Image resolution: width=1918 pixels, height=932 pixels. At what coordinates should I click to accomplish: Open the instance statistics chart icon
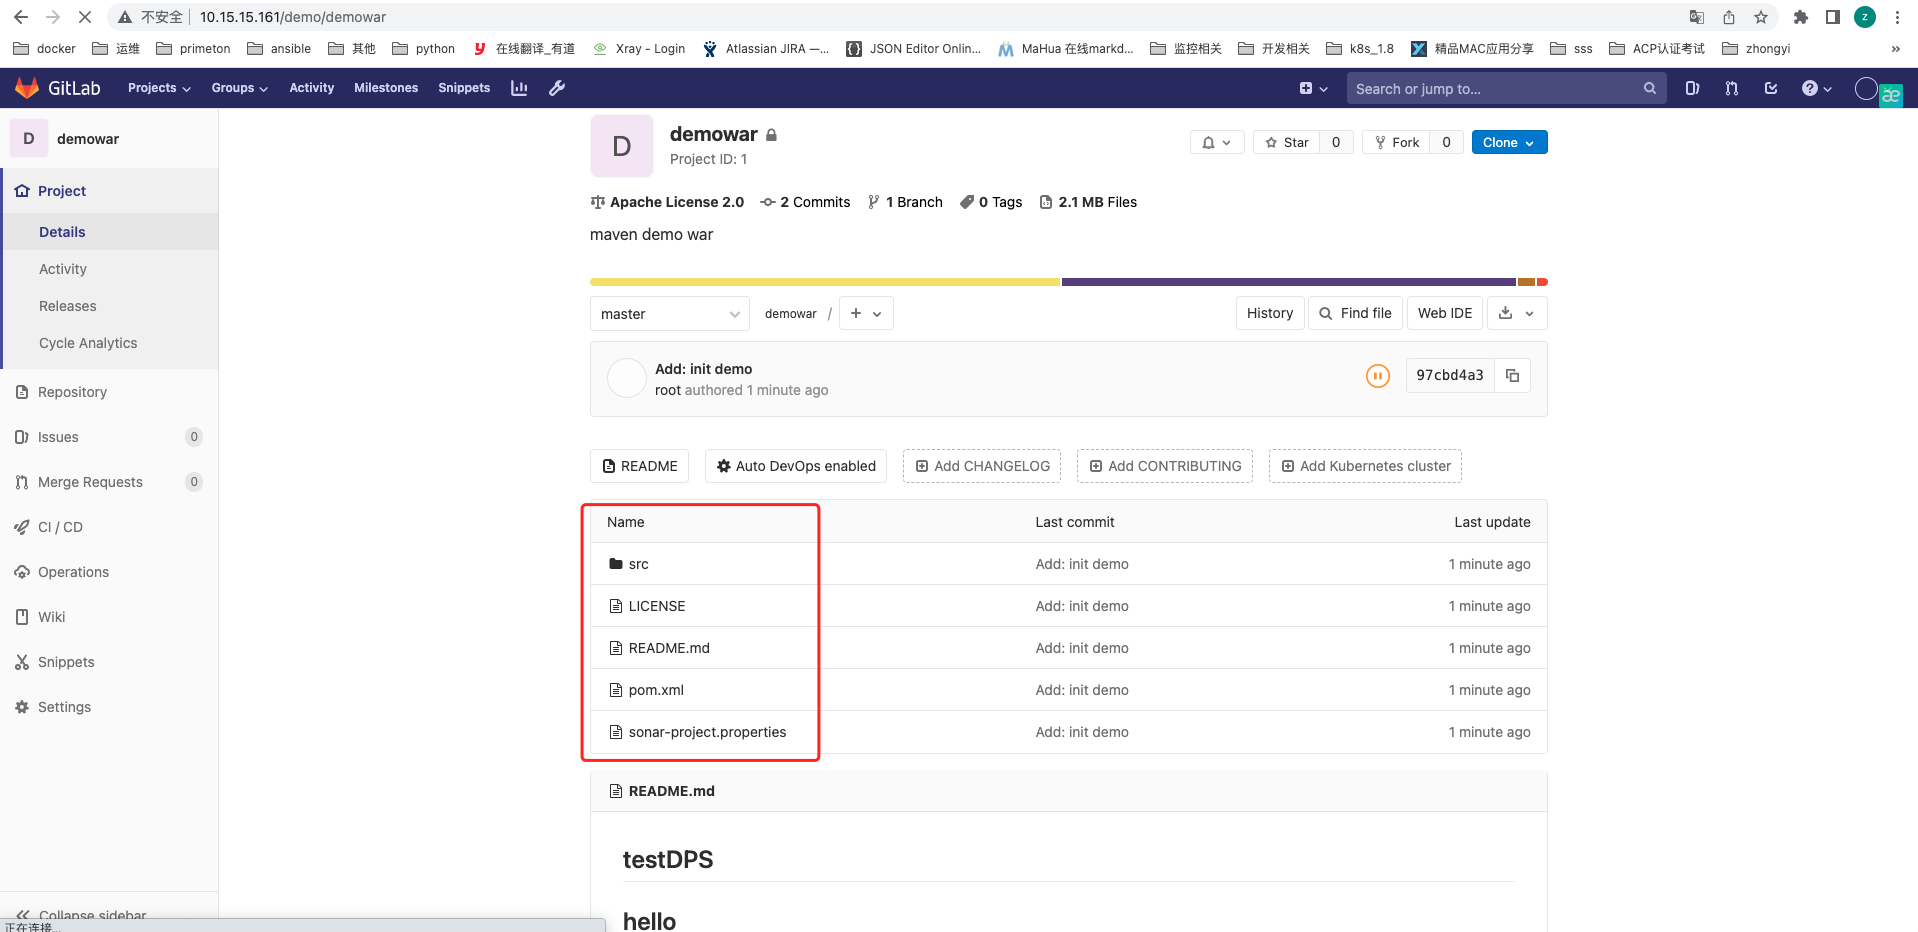tap(519, 88)
